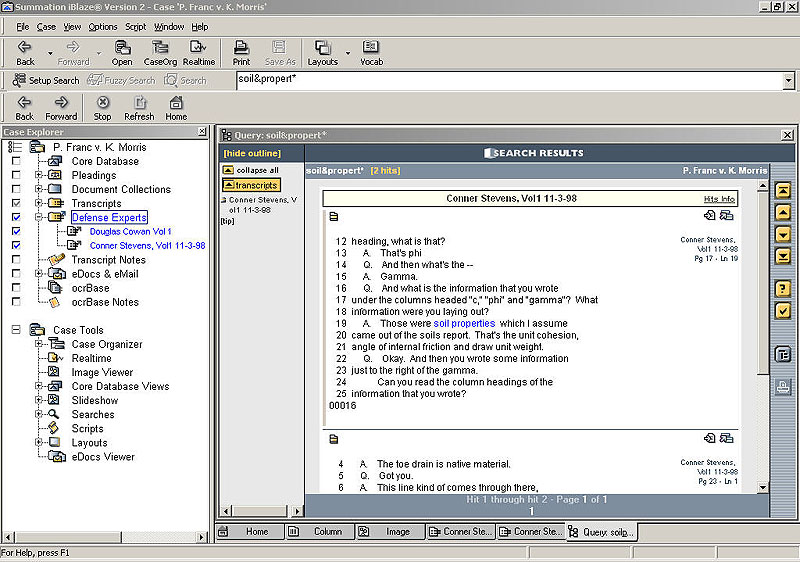Click Setup Search icon
This screenshot has height=562, width=800.
tap(46, 80)
